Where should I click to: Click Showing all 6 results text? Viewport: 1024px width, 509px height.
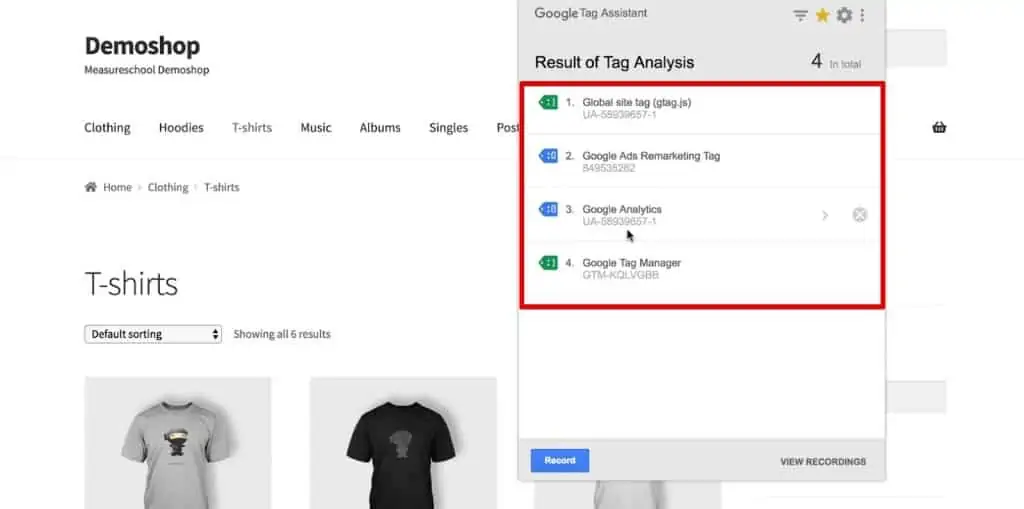(x=282, y=334)
